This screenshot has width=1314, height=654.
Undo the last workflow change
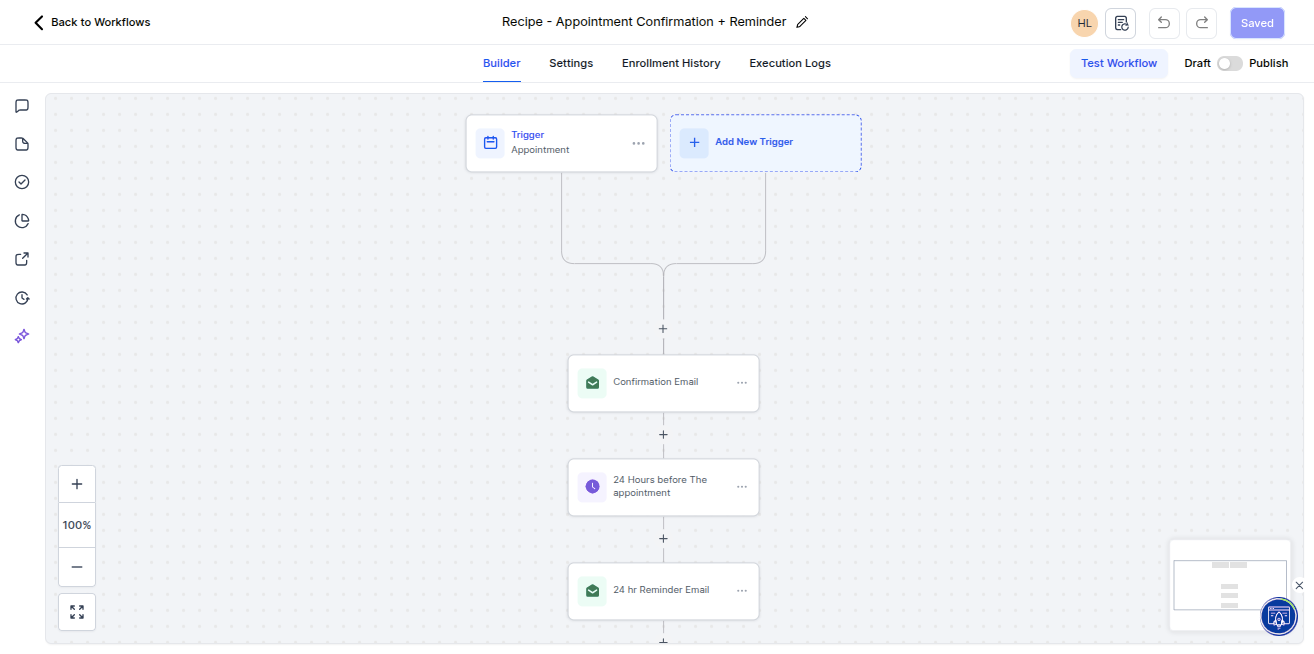pos(1163,22)
